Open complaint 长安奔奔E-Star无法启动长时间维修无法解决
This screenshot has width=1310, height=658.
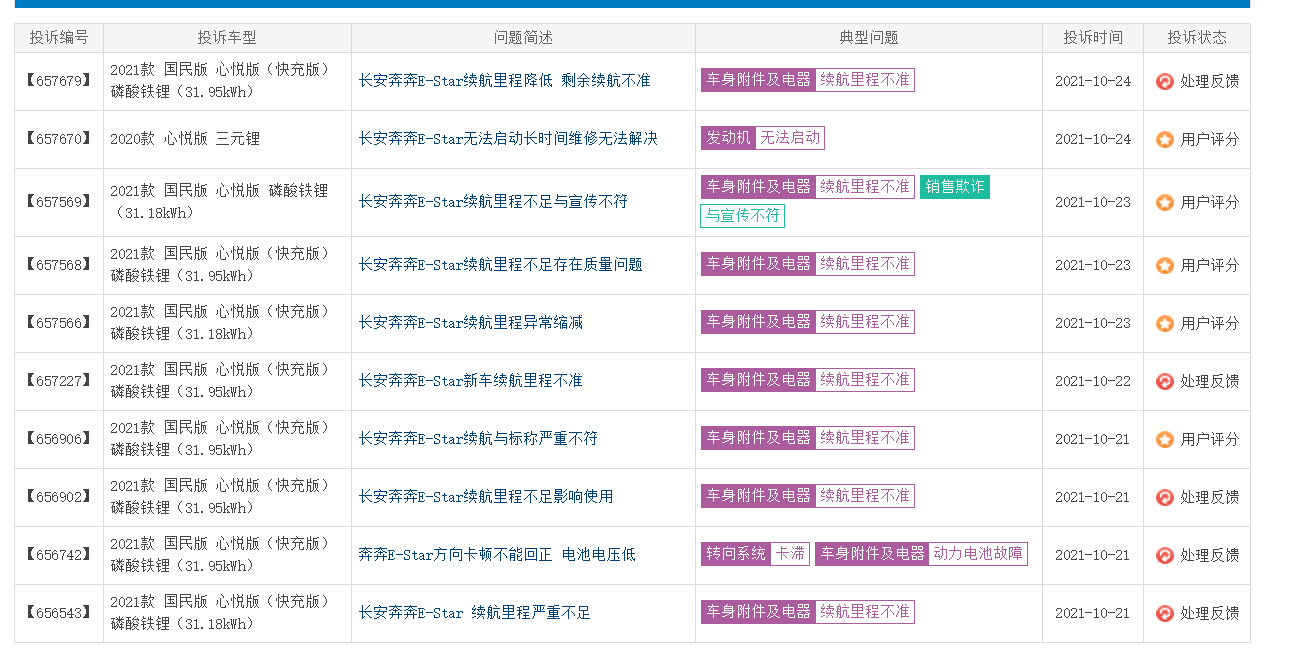pyautogui.click(x=508, y=138)
